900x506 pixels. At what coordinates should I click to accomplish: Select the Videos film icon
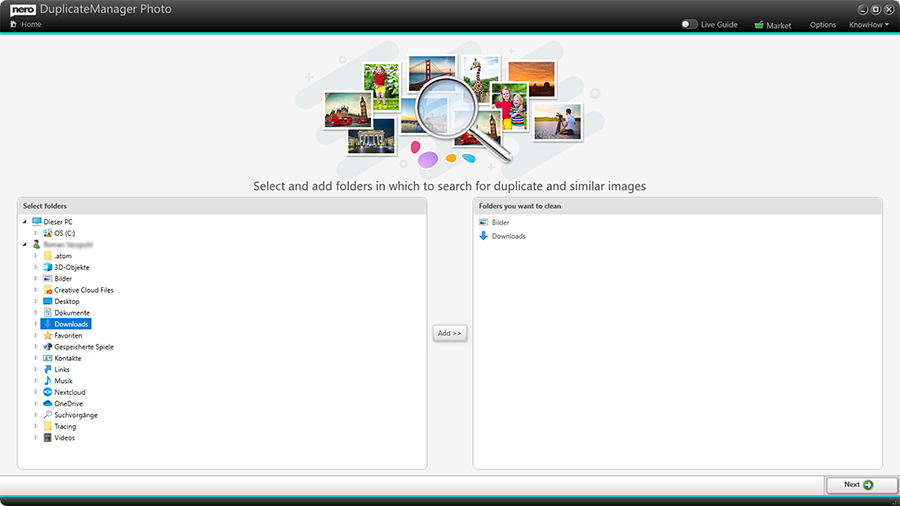(x=48, y=438)
